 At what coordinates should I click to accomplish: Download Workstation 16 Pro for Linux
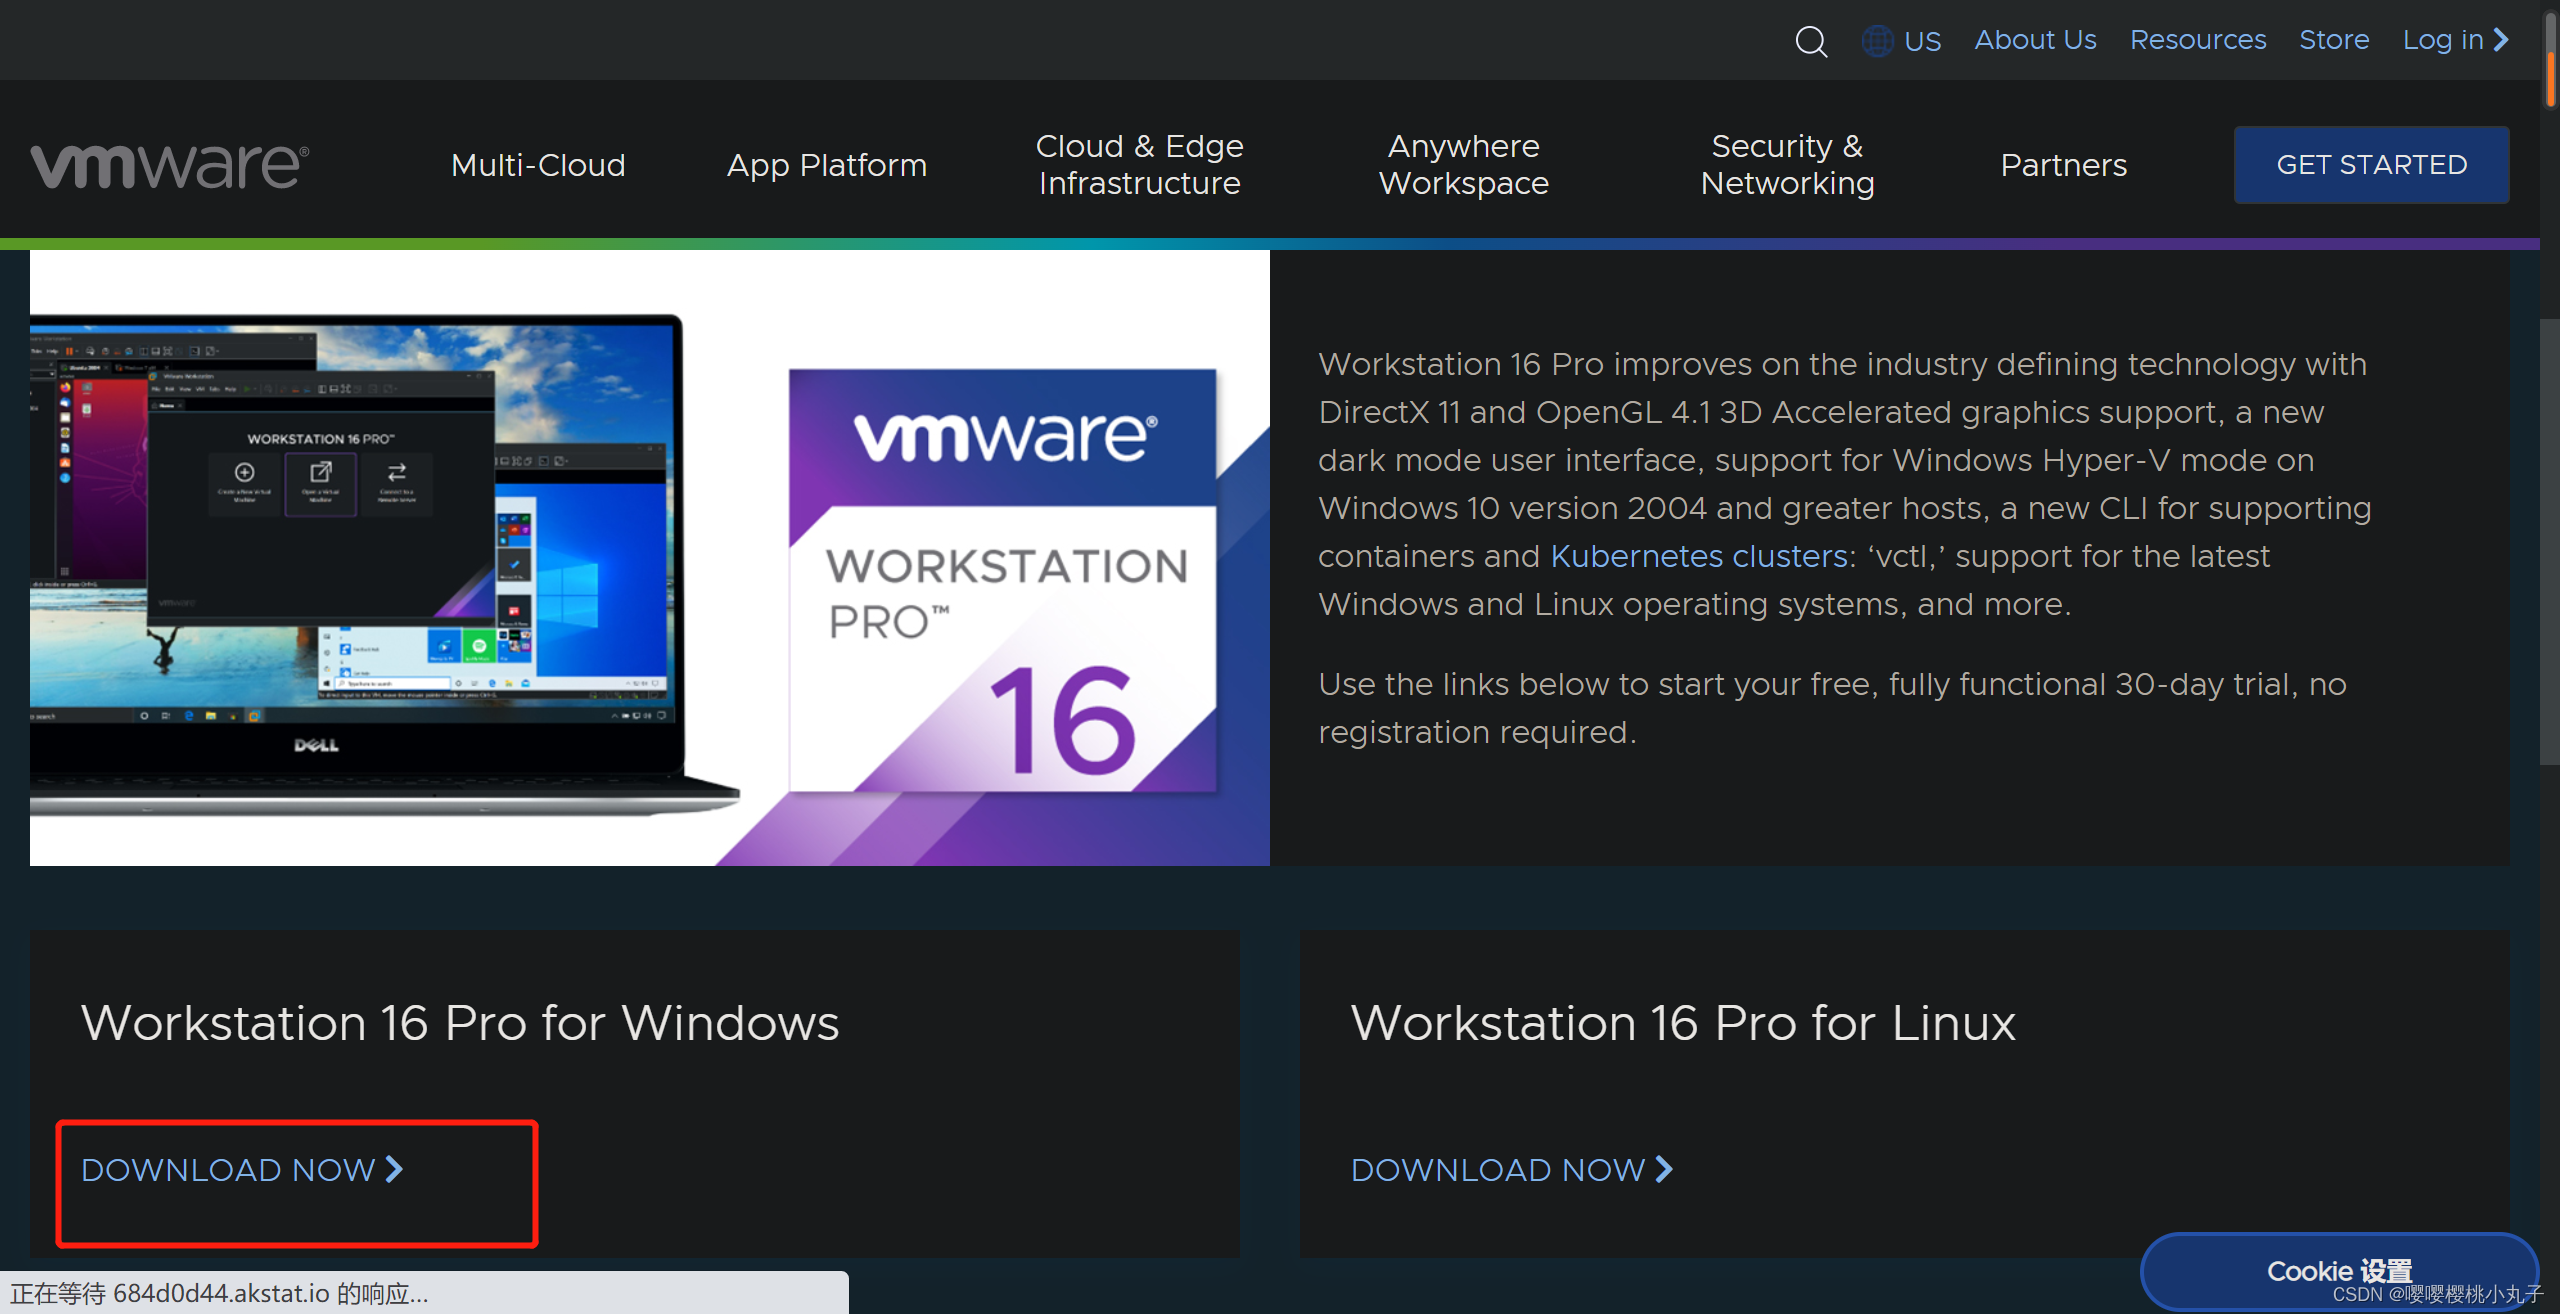click(1512, 1170)
